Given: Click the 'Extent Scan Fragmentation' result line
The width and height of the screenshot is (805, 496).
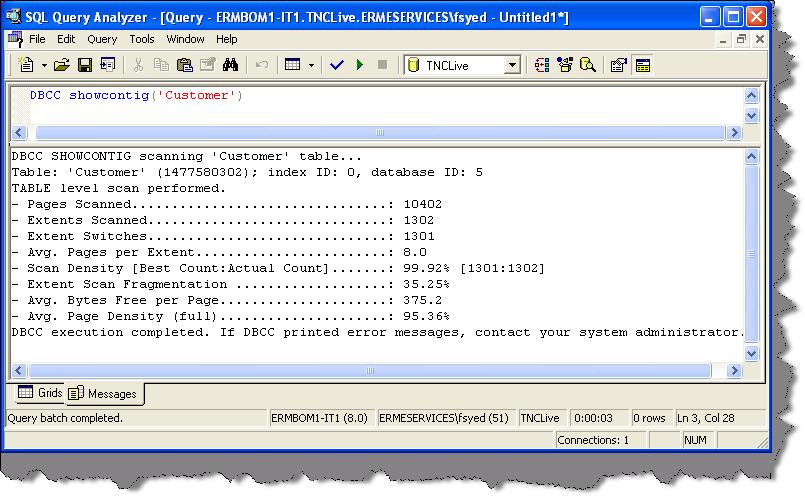Looking at the screenshot, I should pos(231,284).
